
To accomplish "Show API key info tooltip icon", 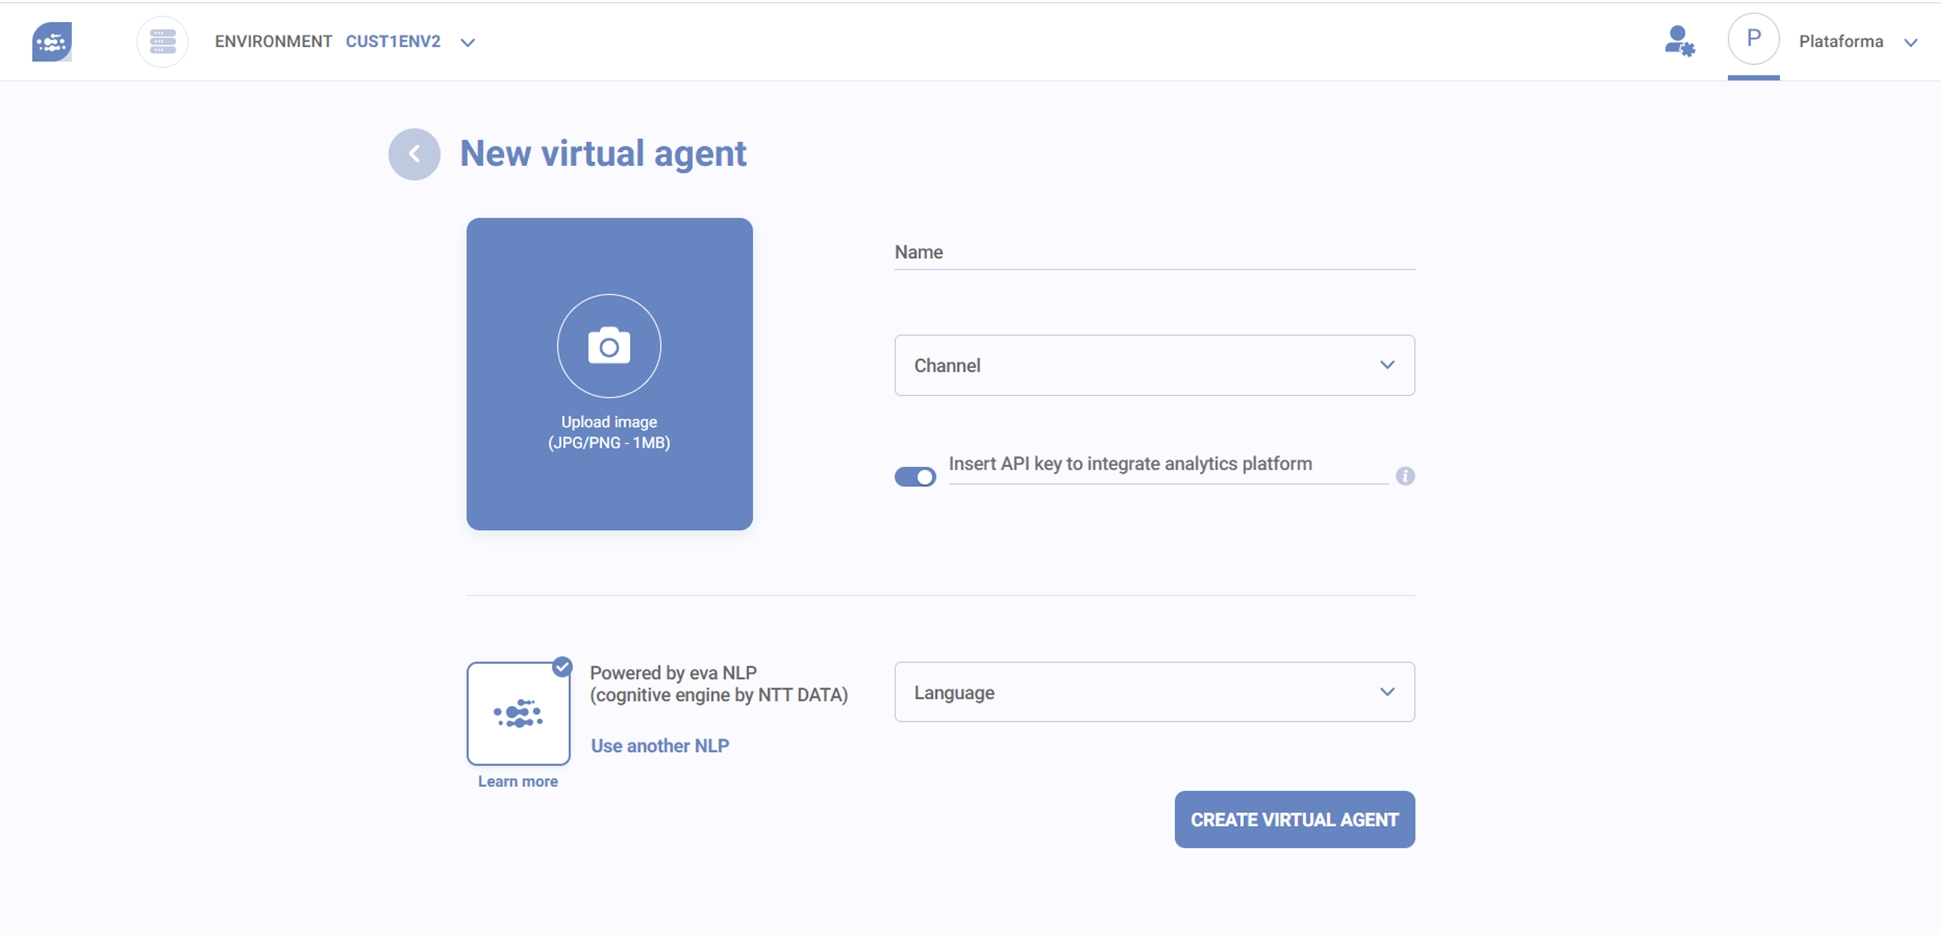I will (1405, 476).
